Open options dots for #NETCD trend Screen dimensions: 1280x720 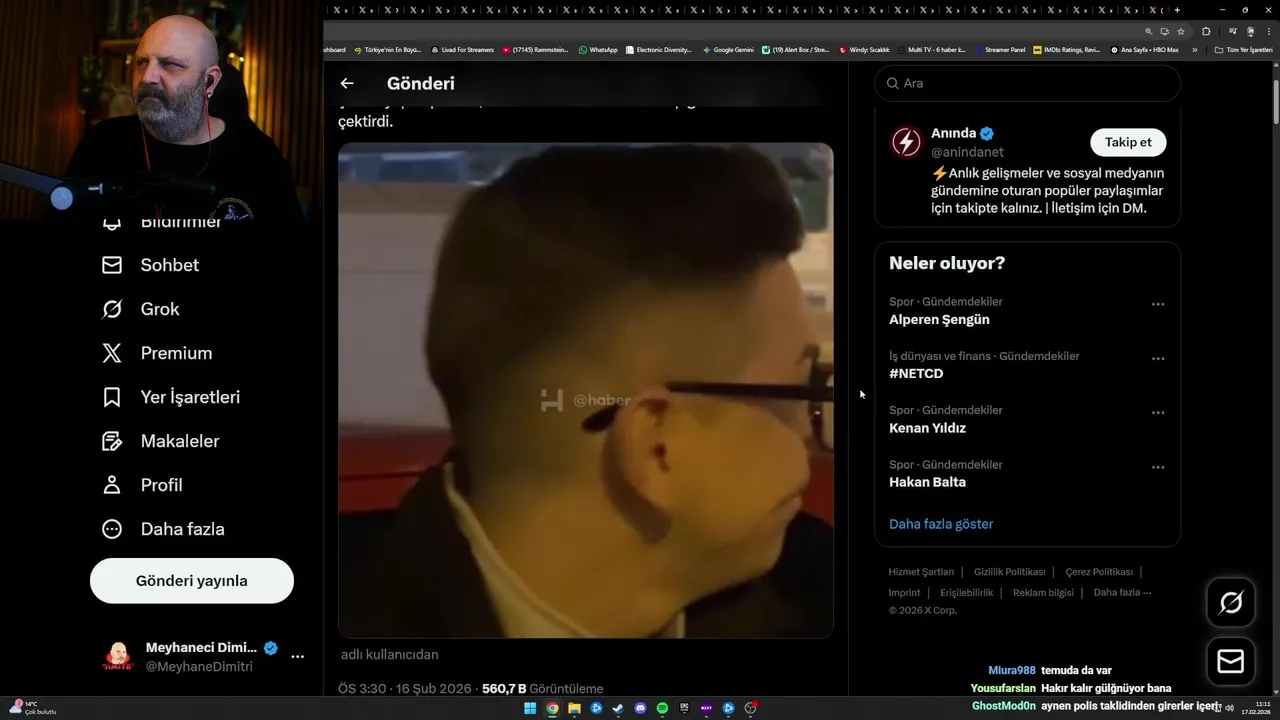point(1158,358)
